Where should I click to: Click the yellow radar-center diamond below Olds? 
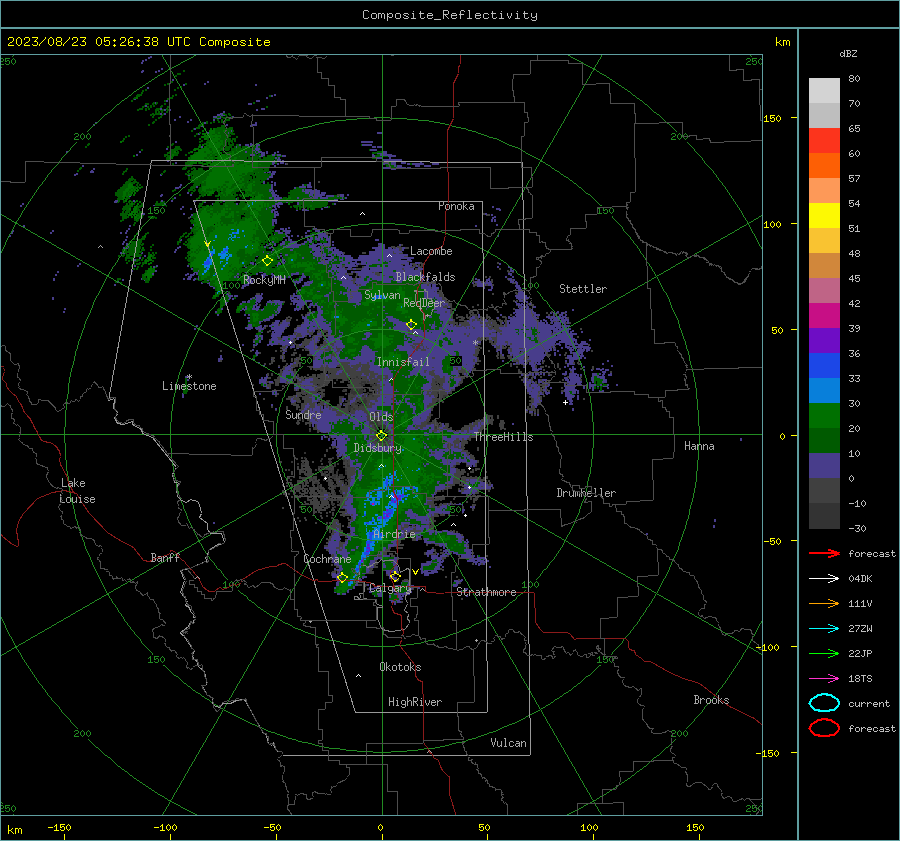[x=381, y=436]
